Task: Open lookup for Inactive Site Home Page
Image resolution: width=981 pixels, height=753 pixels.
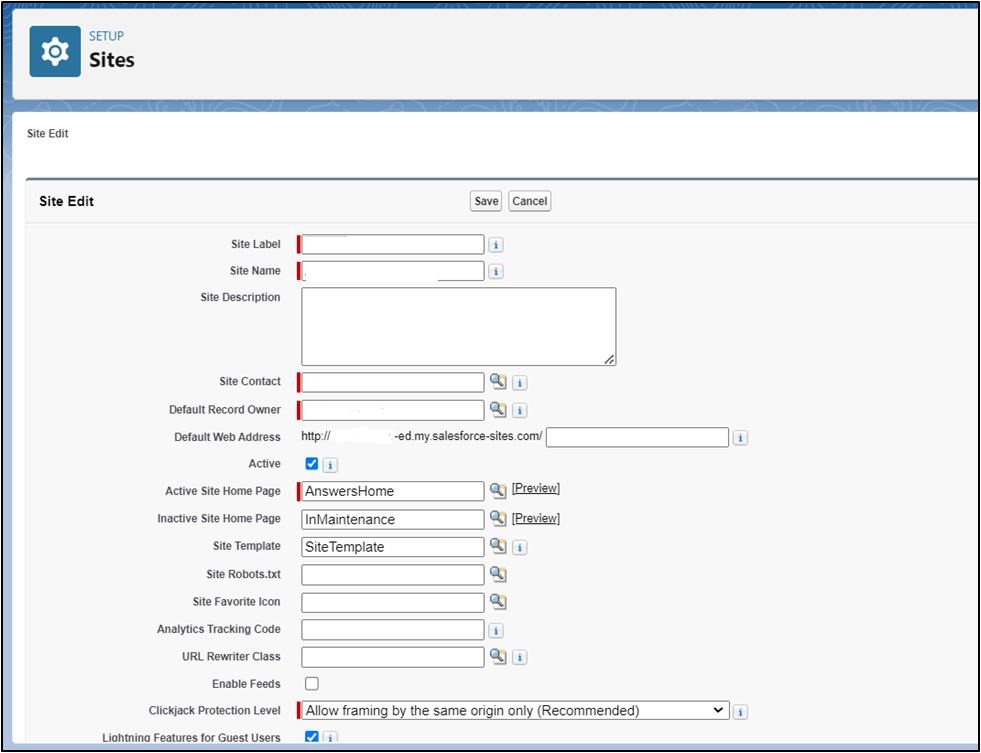Action: pos(498,518)
